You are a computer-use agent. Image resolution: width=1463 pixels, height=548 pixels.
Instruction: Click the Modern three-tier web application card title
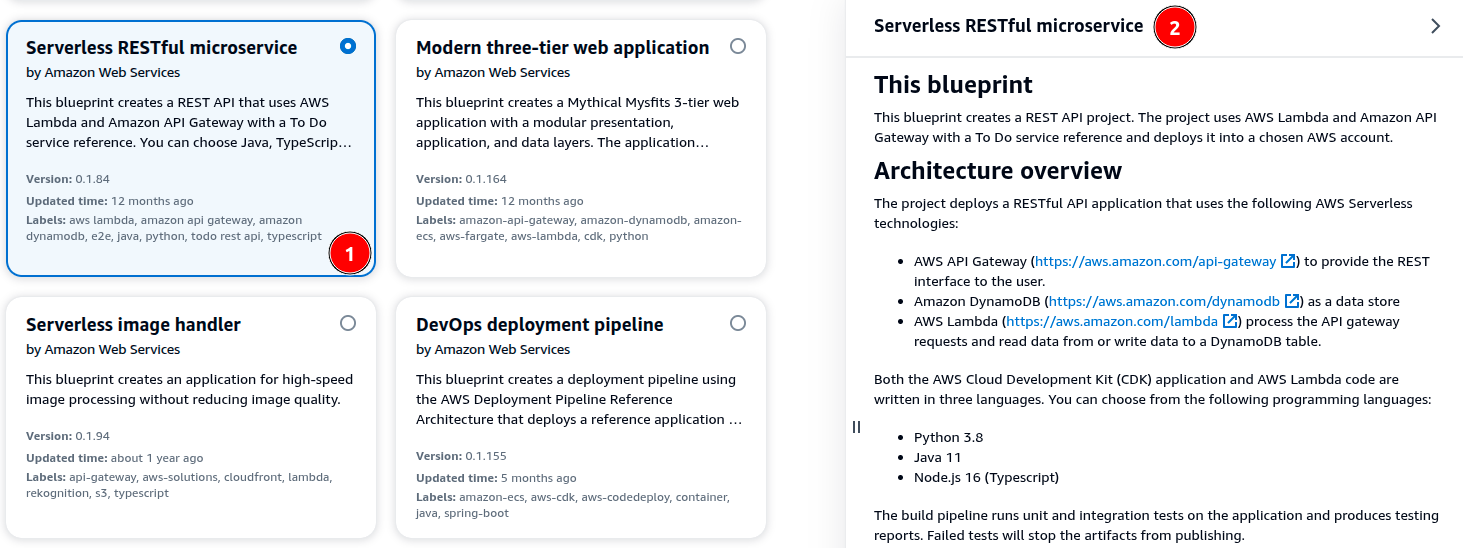tap(562, 47)
